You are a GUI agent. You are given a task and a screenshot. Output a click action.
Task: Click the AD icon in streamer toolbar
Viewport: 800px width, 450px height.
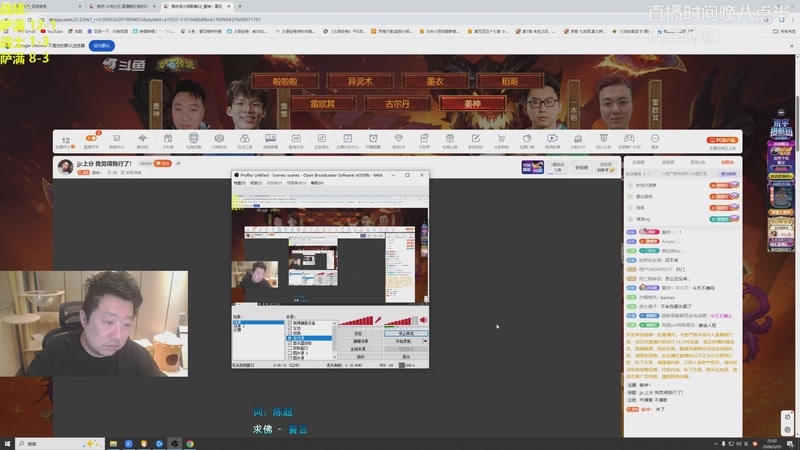click(x=296, y=138)
